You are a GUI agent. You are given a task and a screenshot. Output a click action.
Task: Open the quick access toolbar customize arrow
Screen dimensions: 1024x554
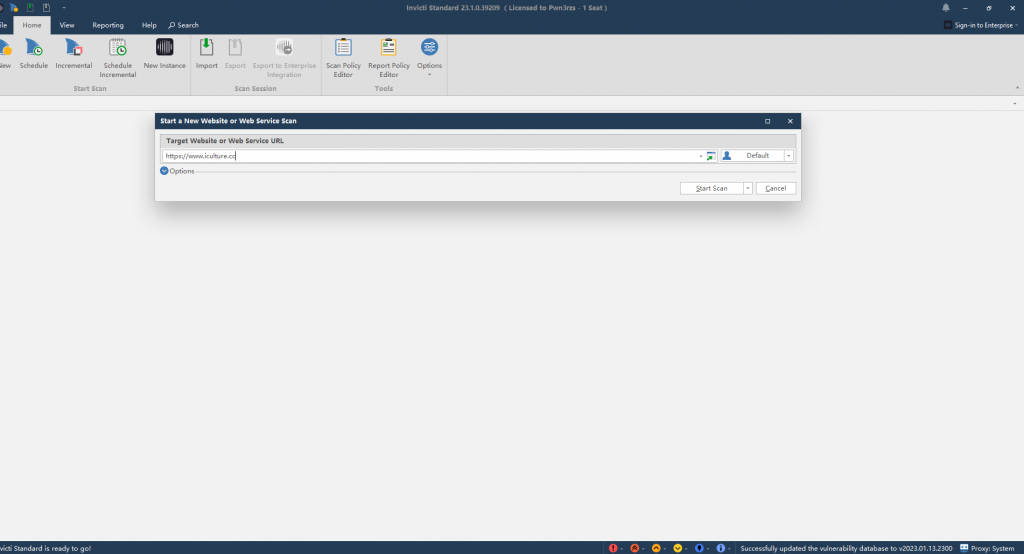64,8
